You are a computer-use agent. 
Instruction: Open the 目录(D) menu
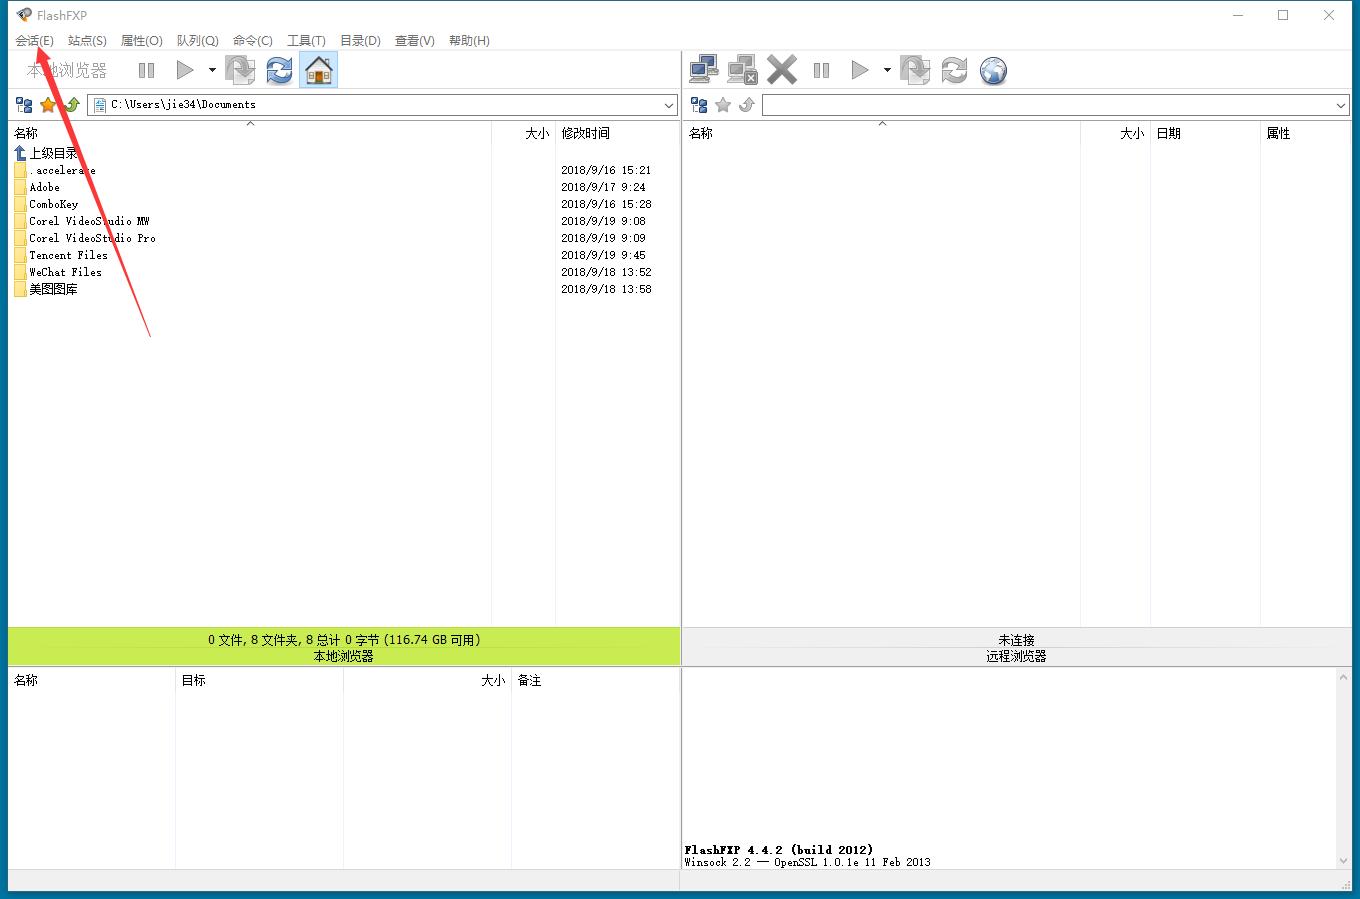tap(360, 41)
